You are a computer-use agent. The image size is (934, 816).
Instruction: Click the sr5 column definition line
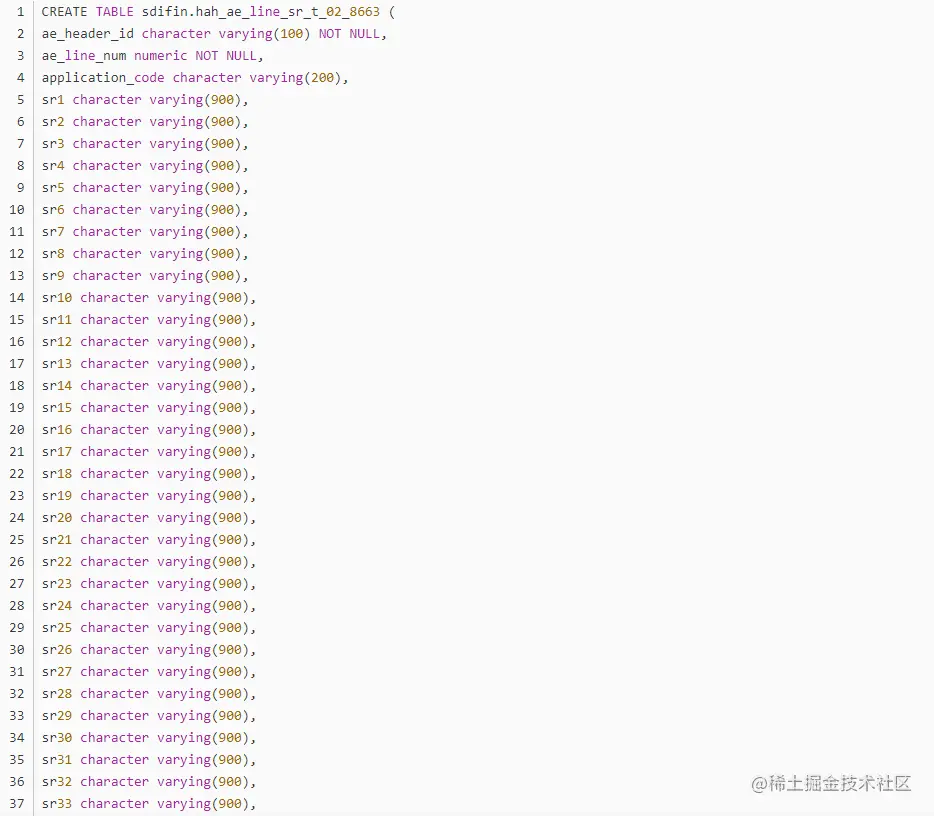tap(145, 188)
